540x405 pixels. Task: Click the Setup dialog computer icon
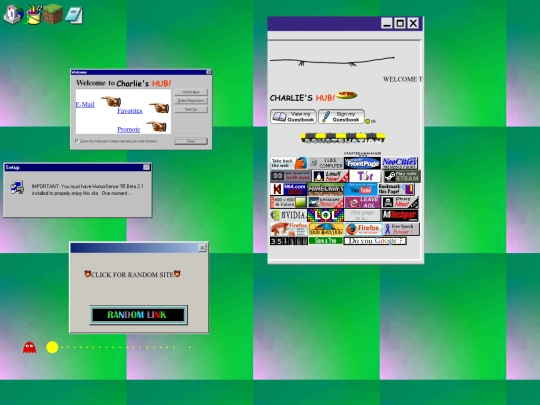[x=17, y=188]
